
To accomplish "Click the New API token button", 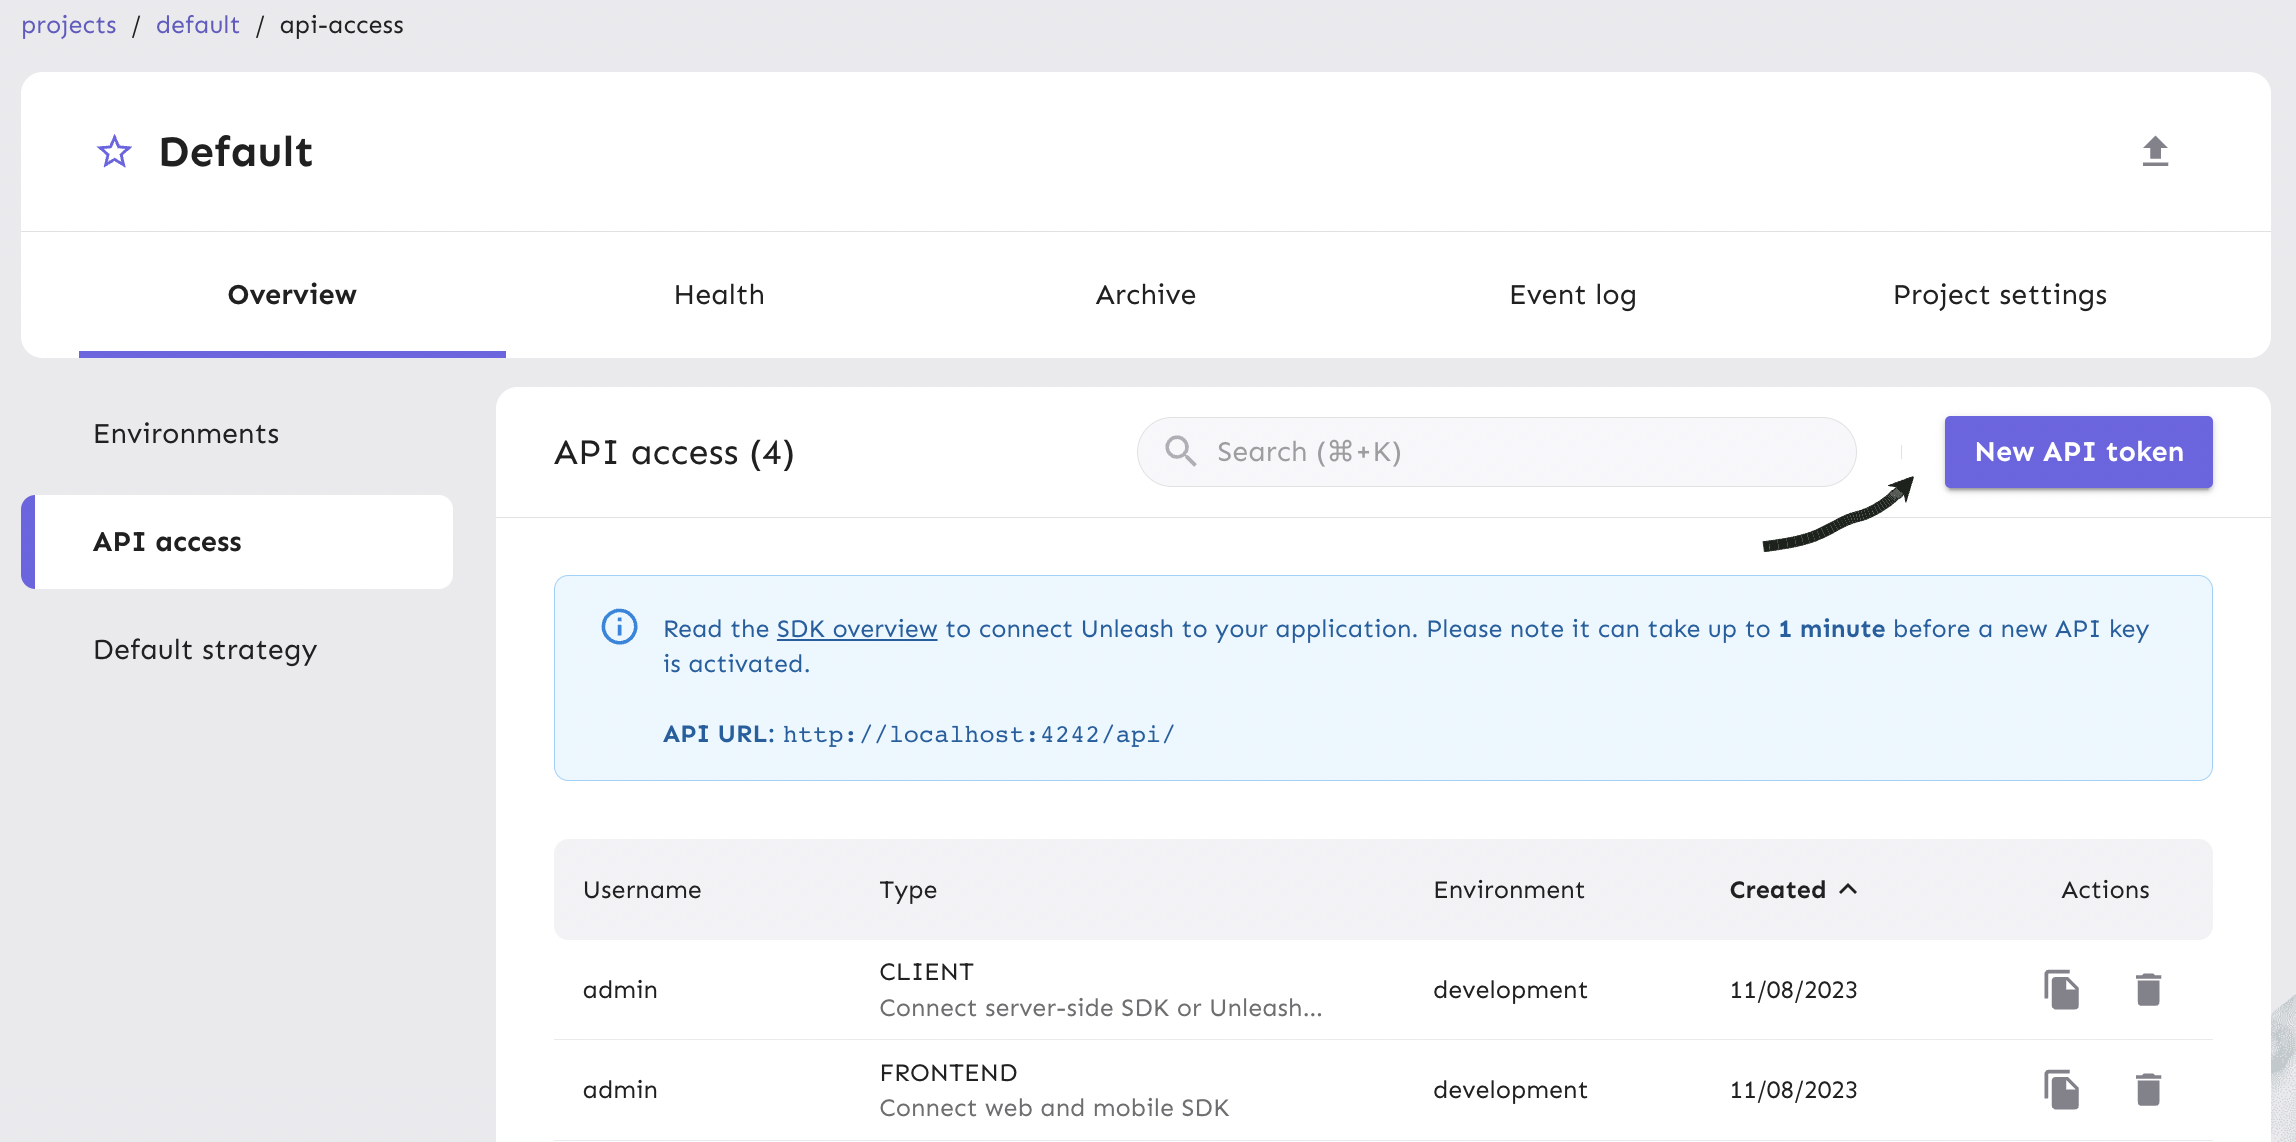I will 2078,451.
